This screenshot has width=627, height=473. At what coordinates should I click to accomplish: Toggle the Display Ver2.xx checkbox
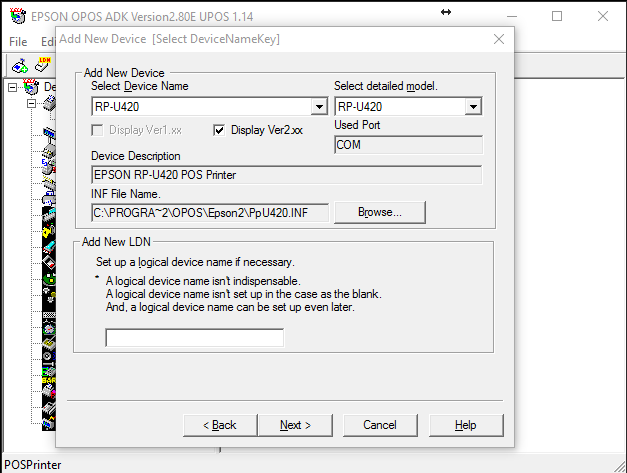220,129
